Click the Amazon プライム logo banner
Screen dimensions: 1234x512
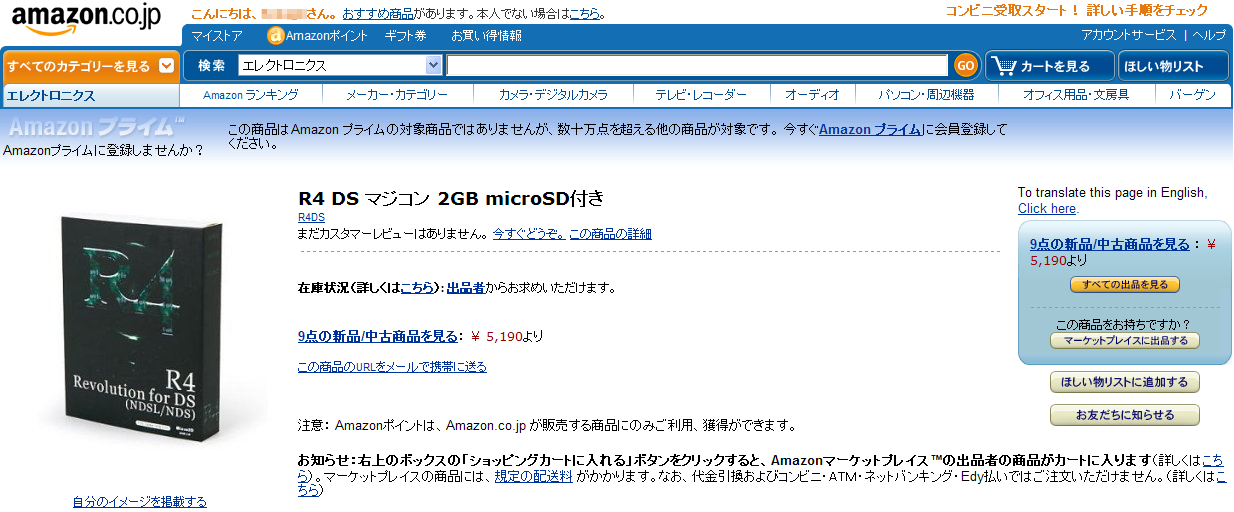96,127
